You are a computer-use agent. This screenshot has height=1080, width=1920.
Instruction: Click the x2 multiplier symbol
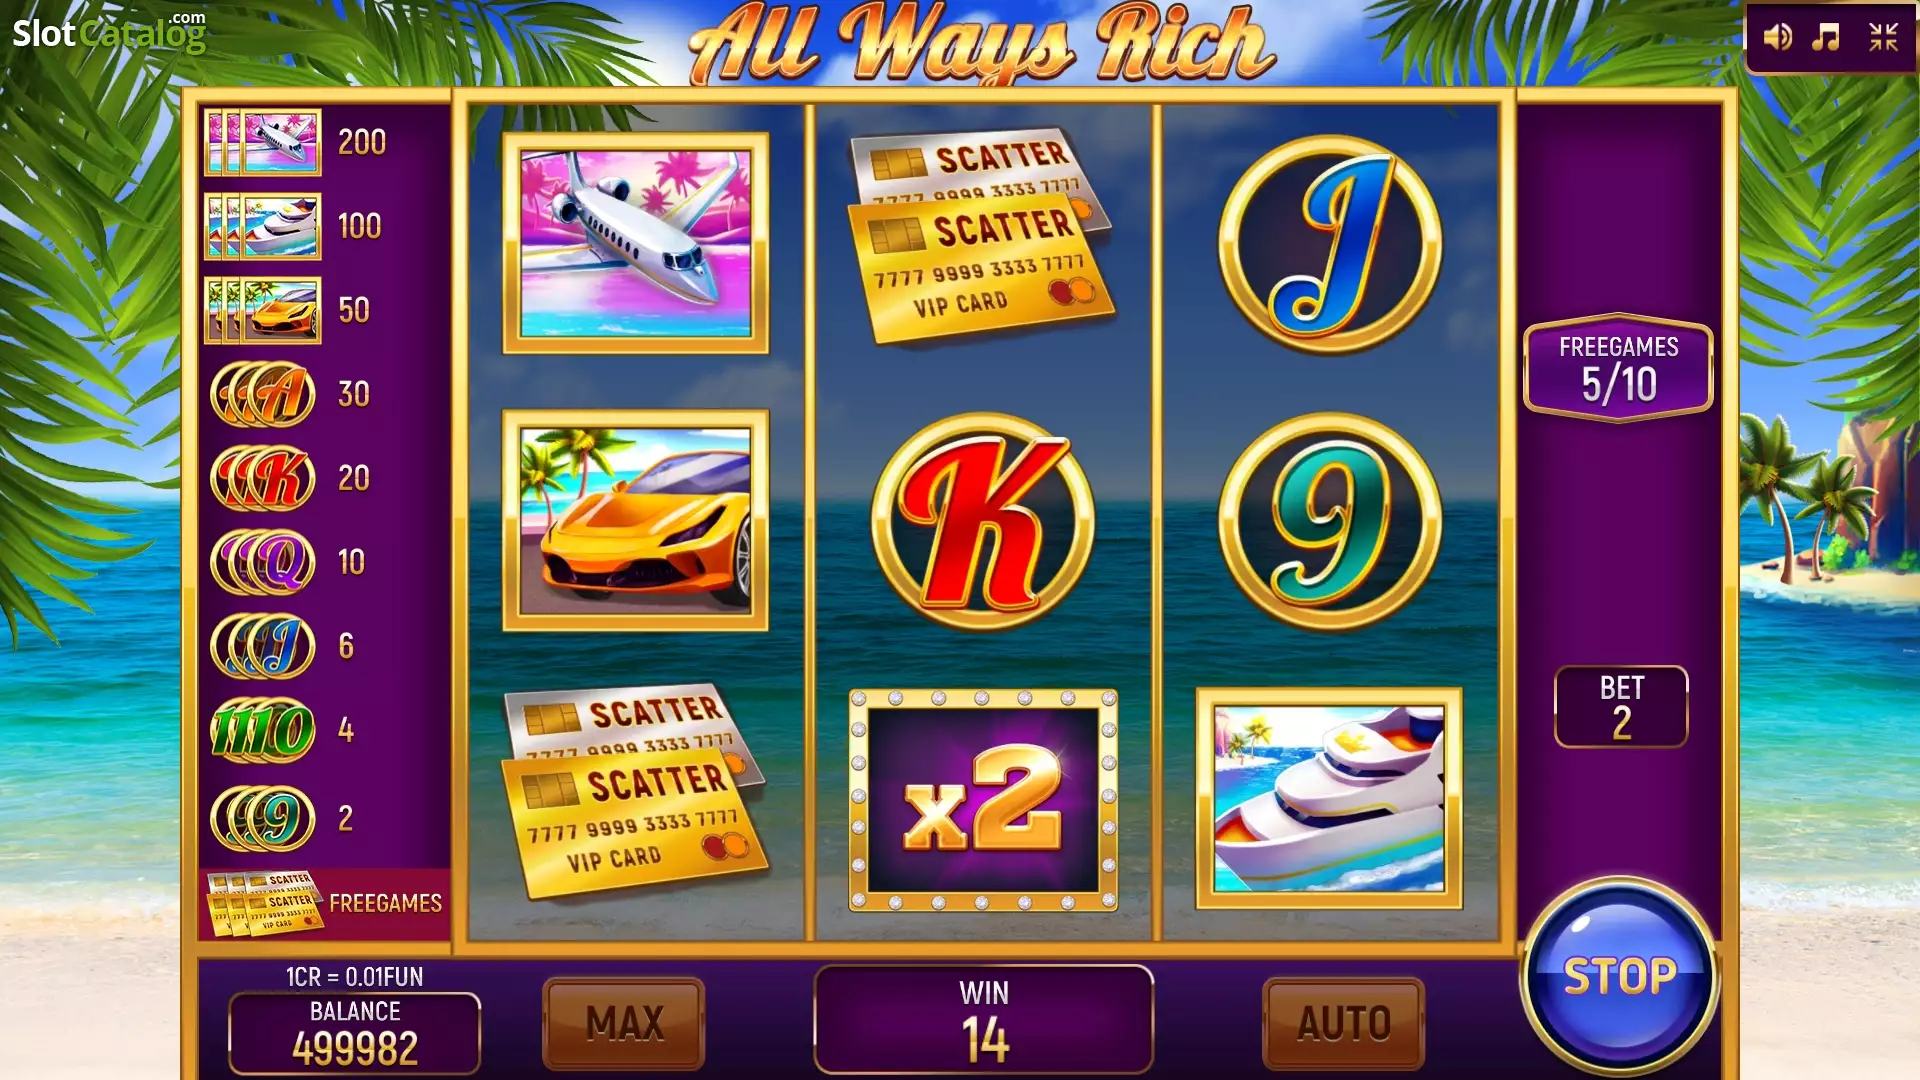tap(983, 800)
